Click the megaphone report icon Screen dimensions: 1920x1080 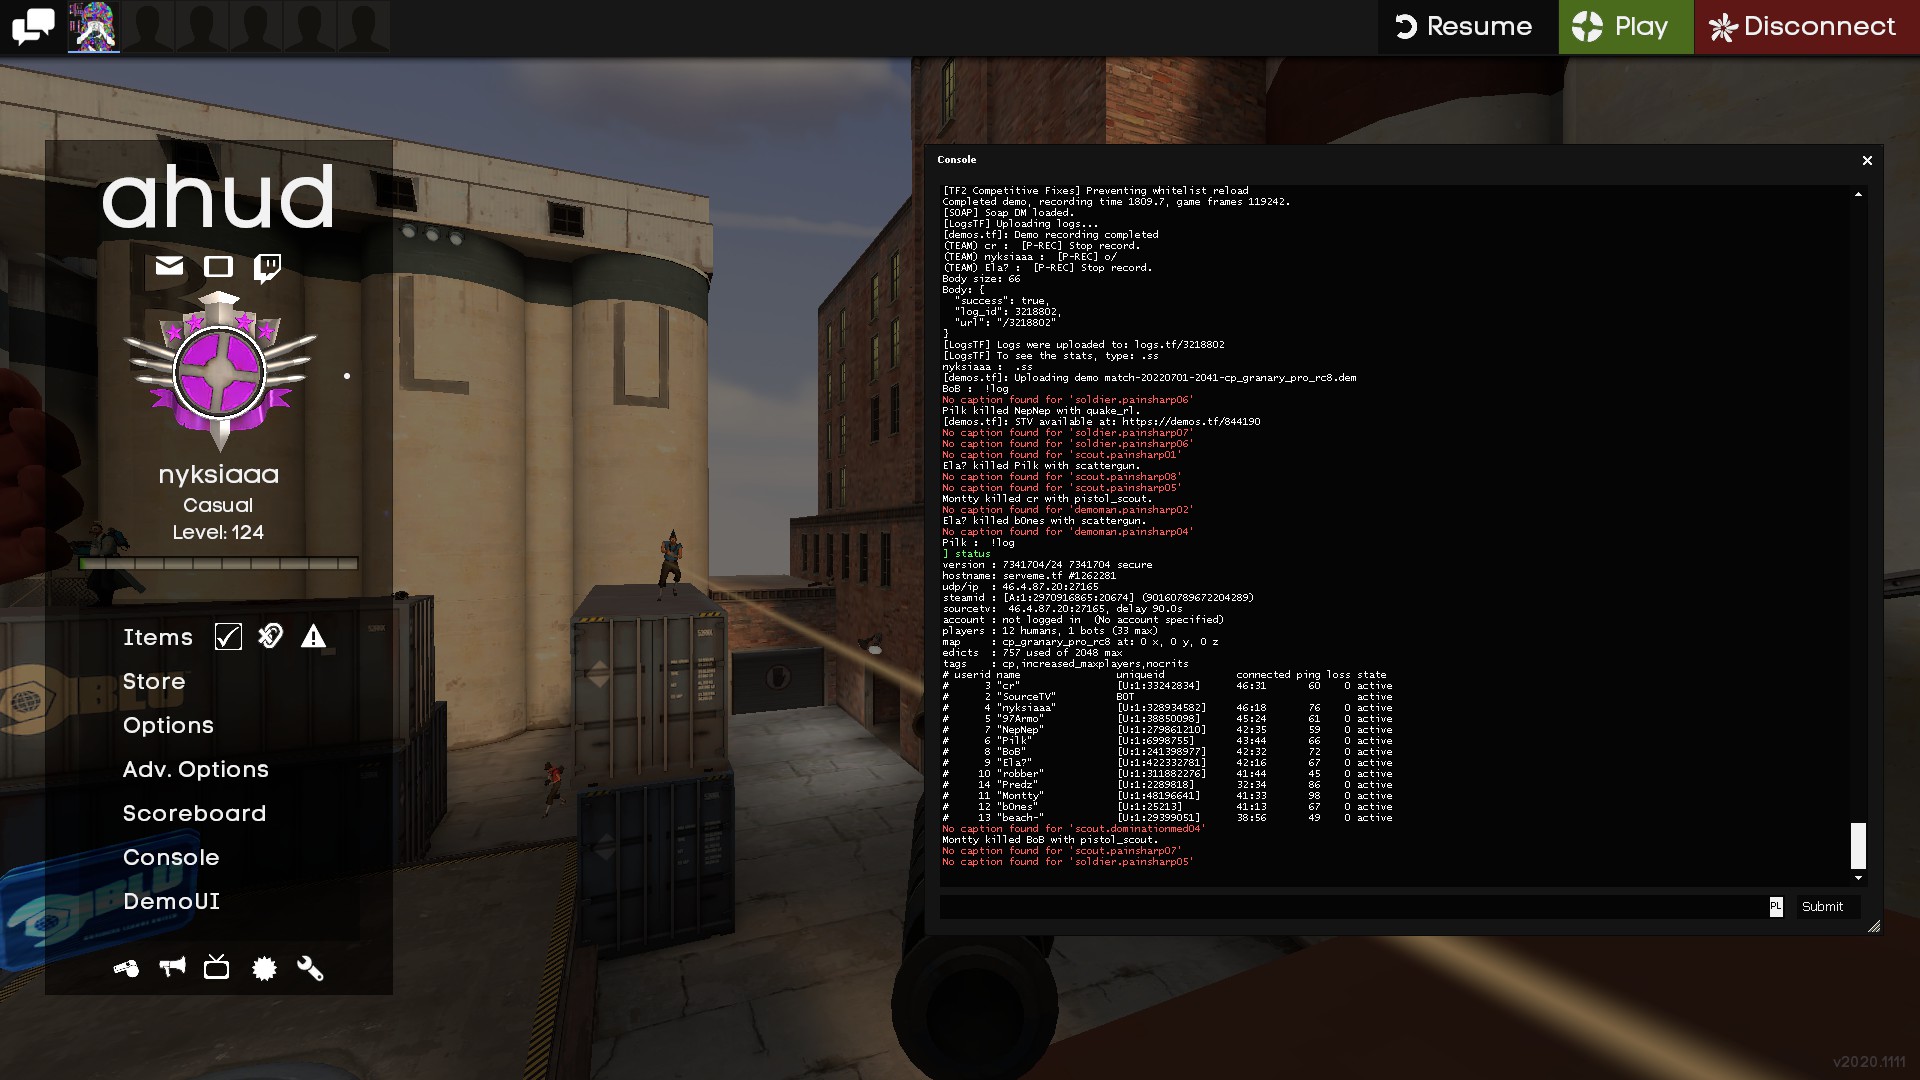pyautogui.click(x=172, y=967)
